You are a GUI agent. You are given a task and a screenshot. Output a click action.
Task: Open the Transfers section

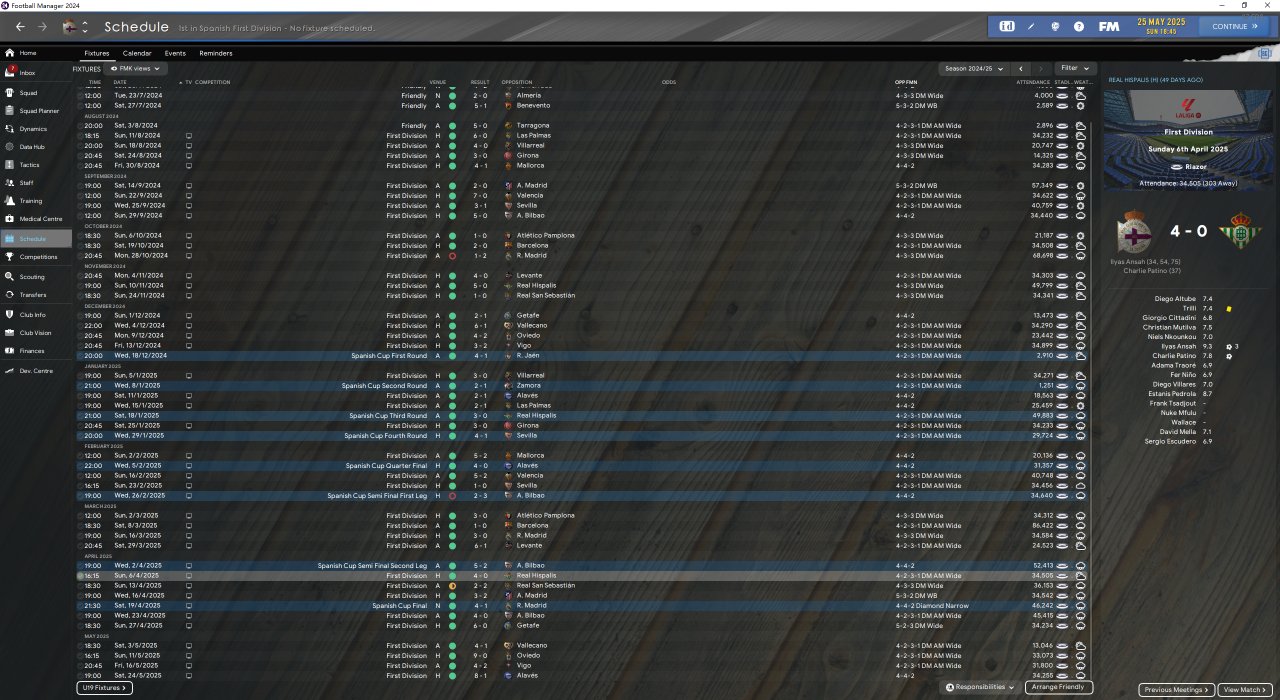tap(32, 295)
